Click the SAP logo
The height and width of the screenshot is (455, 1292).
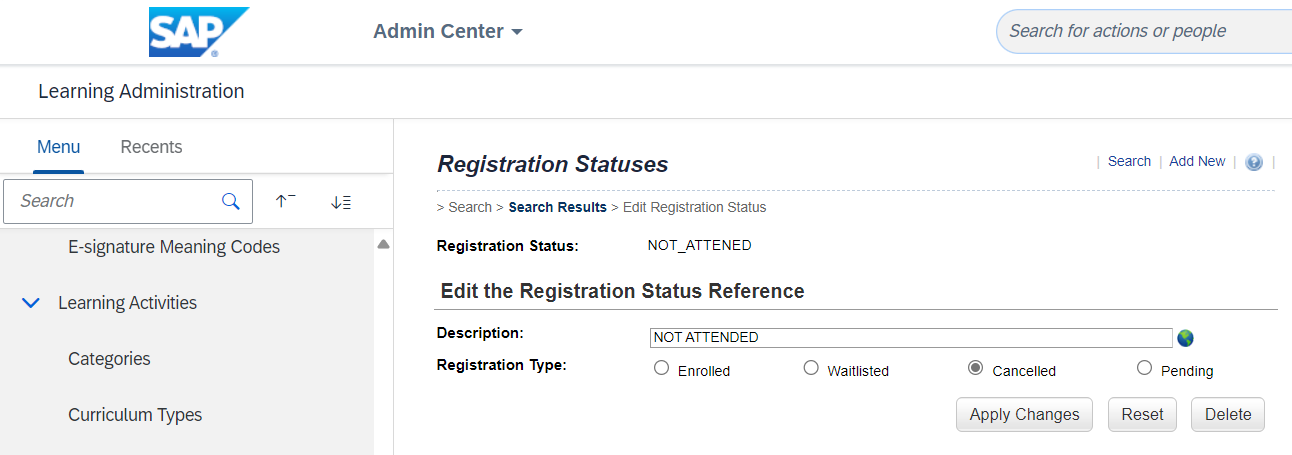pyautogui.click(x=199, y=32)
